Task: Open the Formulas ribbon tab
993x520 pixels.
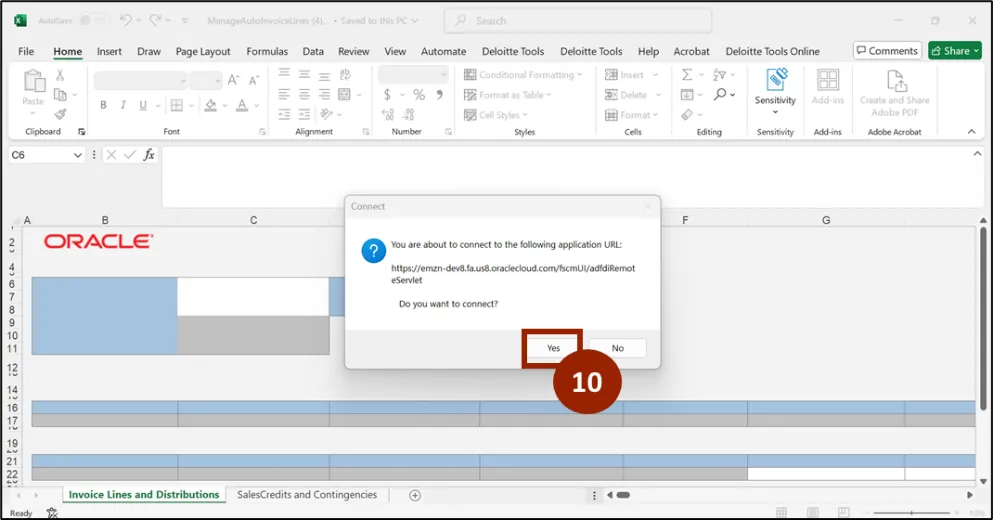Action: click(266, 51)
